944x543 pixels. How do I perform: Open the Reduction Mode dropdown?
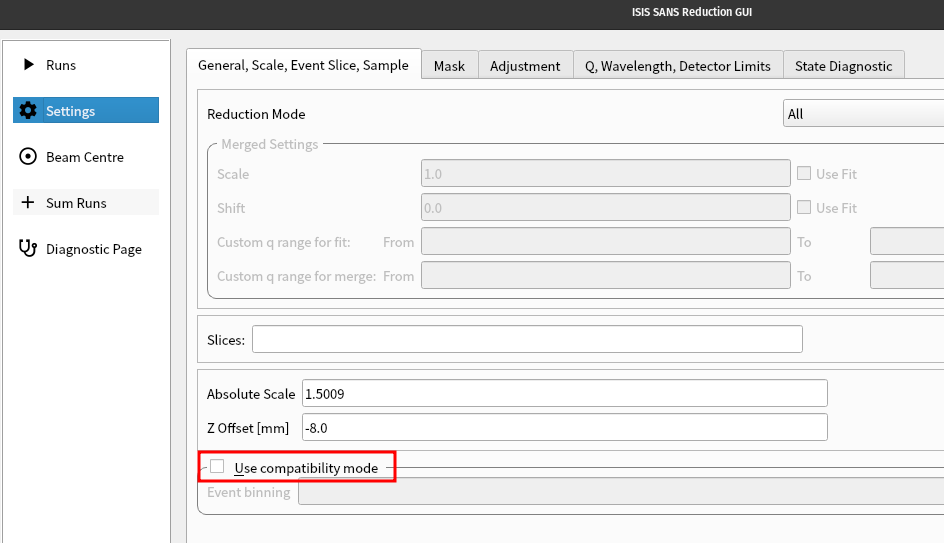tap(863, 114)
